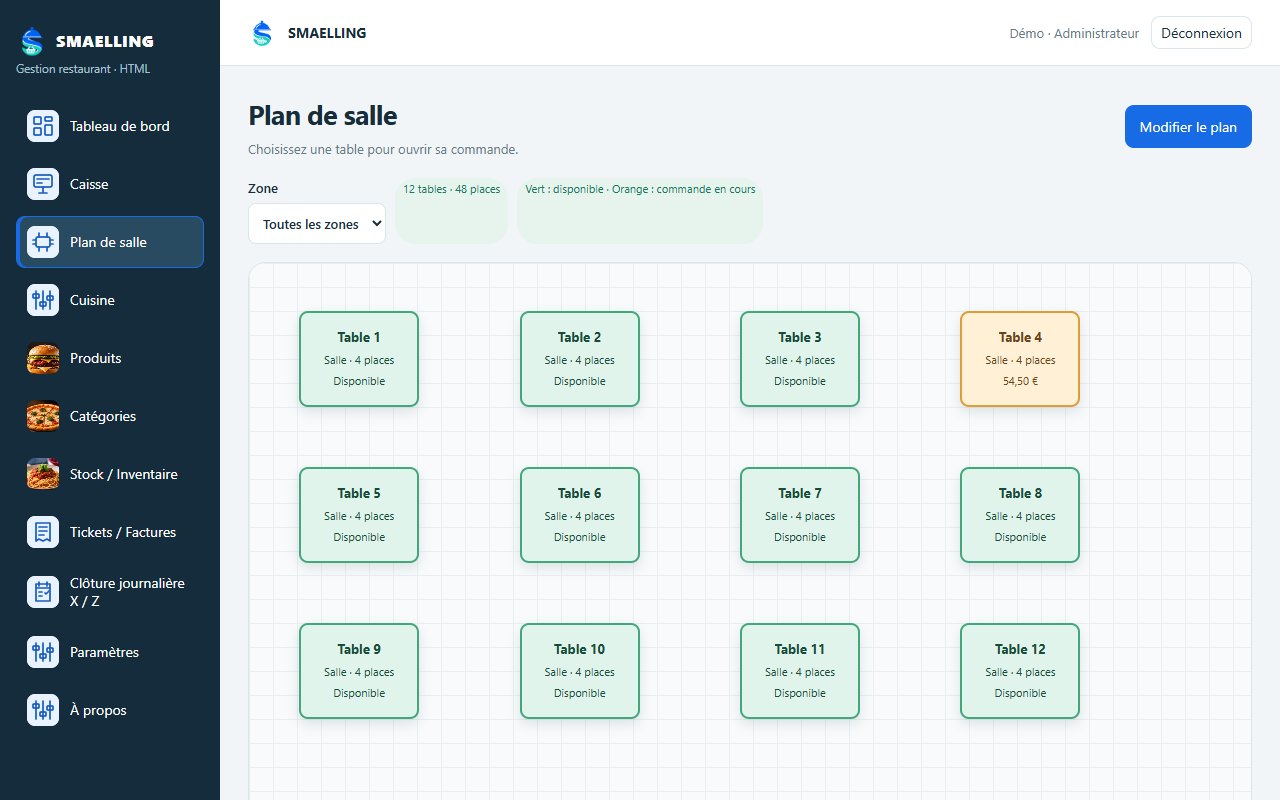Click the Catégories pizza icon

tap(43, 416)
